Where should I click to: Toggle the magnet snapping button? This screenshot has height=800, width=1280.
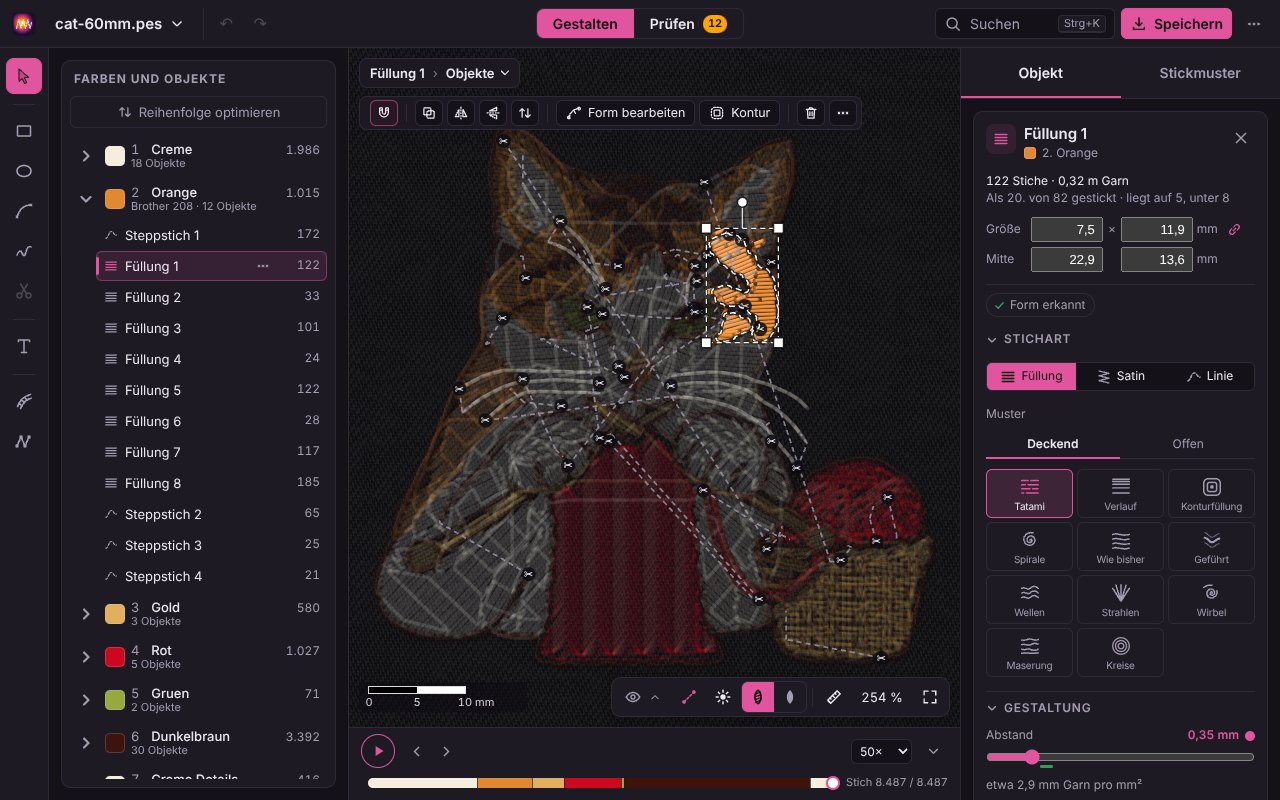(384, 113)
